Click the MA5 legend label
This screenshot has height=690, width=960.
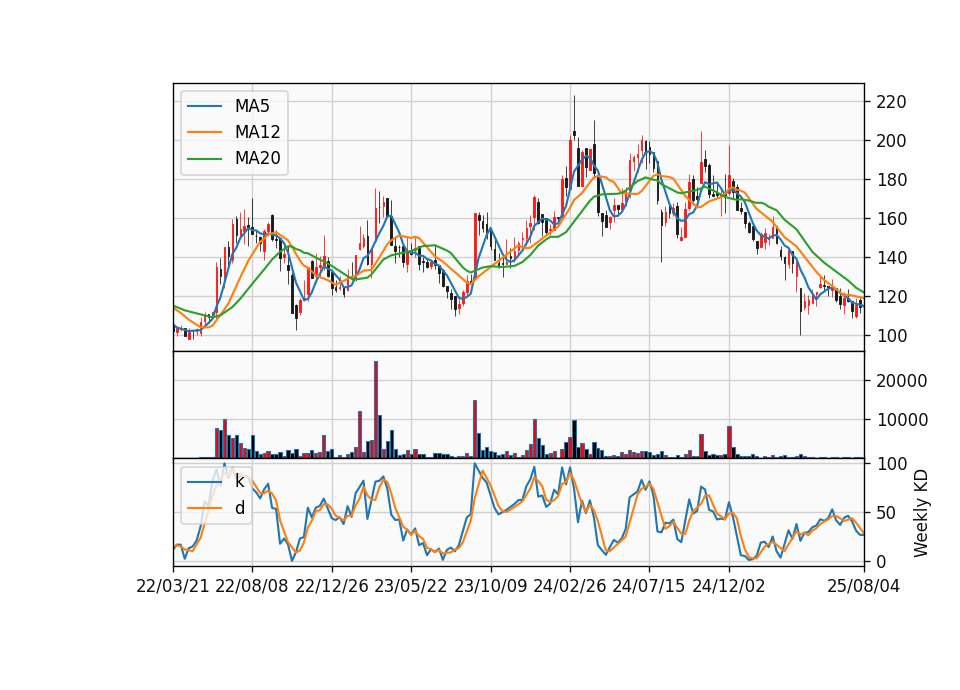click(252, 106)
